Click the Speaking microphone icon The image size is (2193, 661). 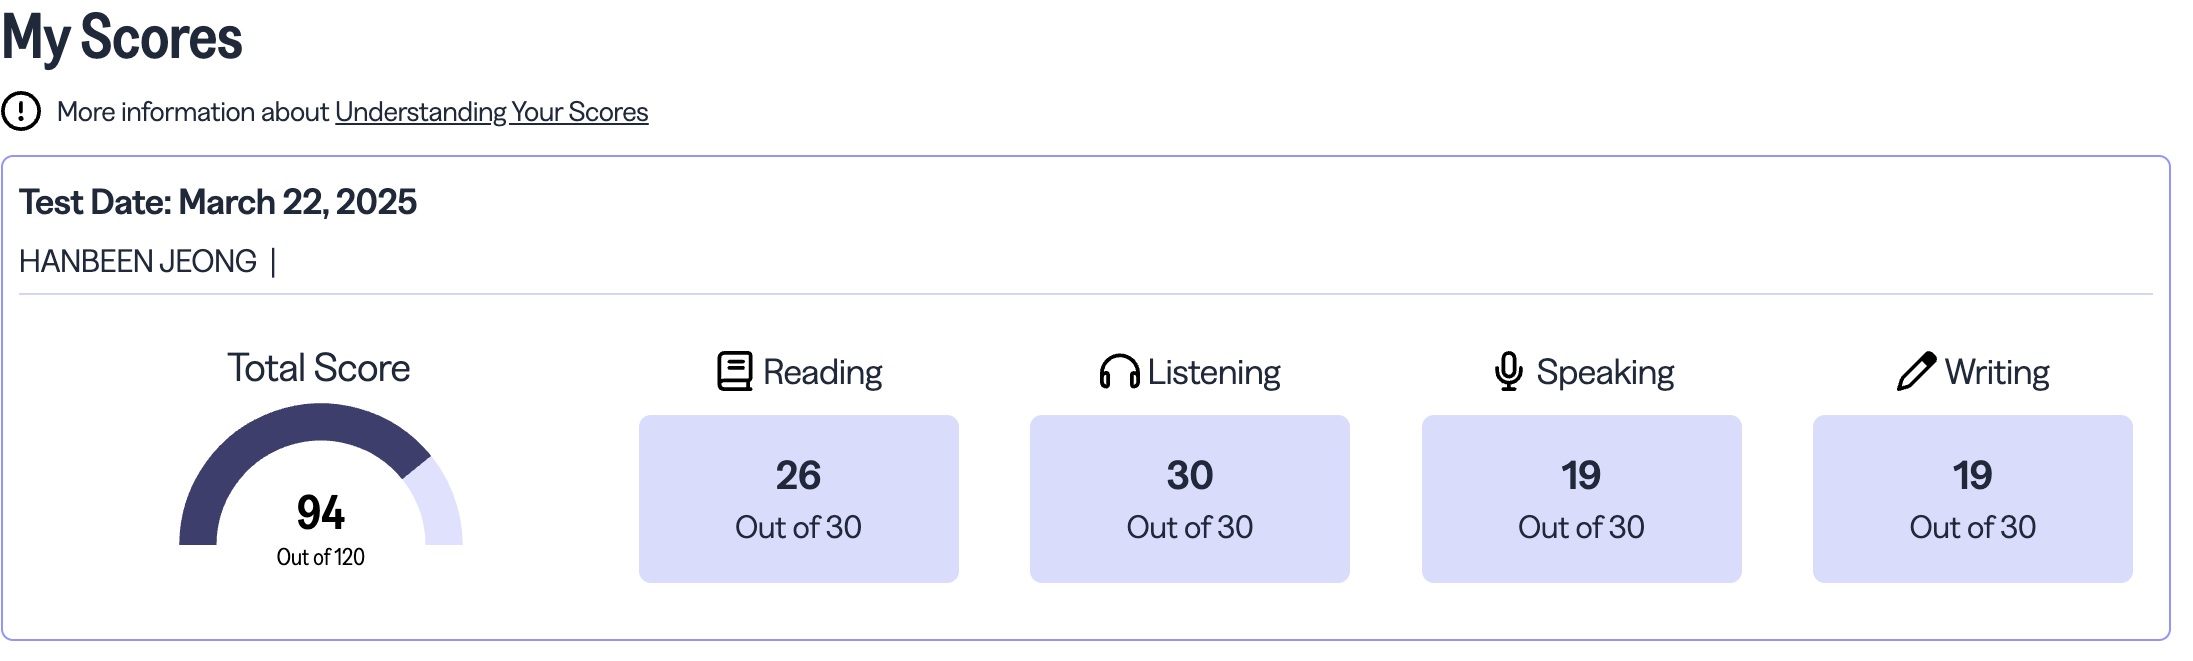click(1508, 371)
